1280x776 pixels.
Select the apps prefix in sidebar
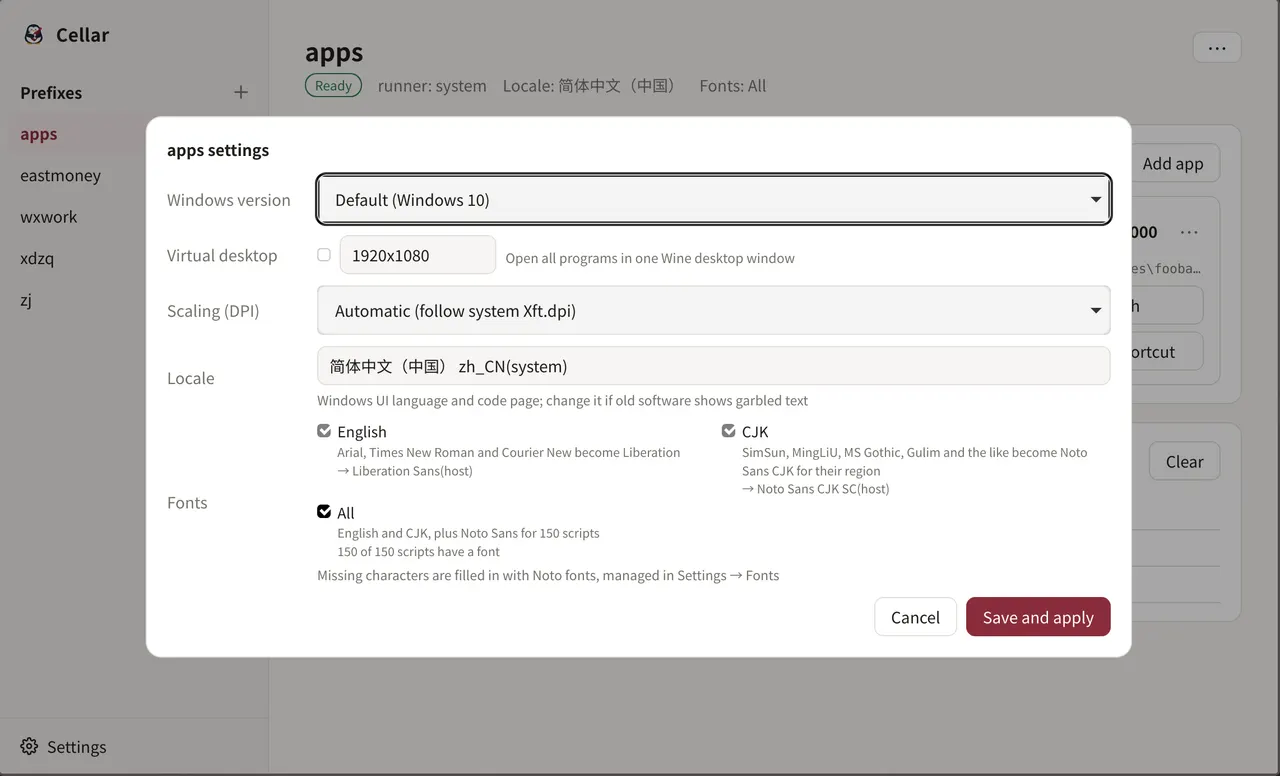point(39,134)
